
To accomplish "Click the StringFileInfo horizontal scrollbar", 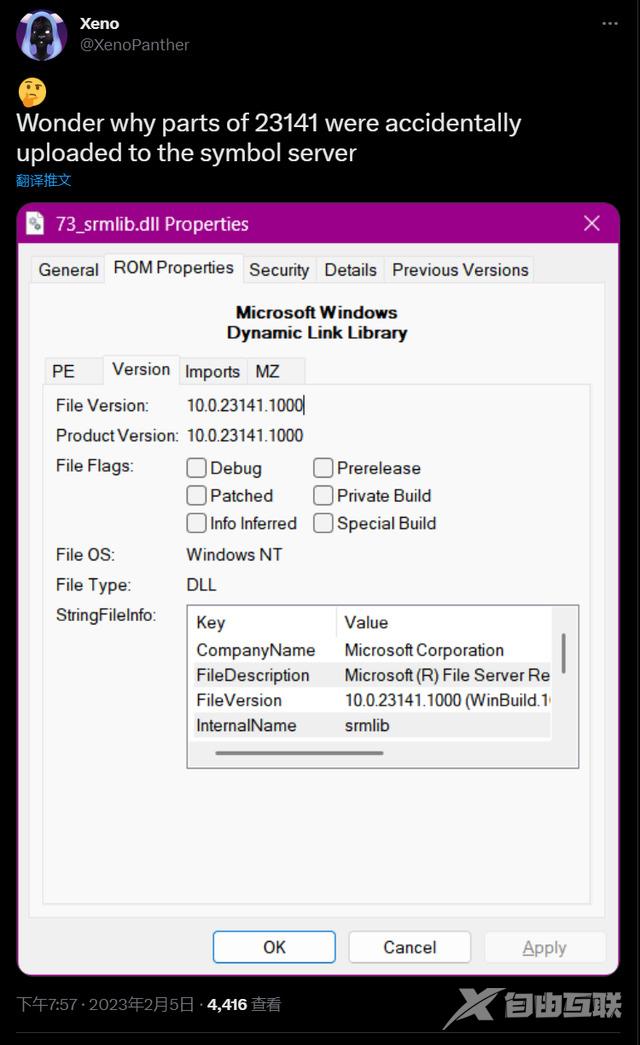I will (299, 753).
